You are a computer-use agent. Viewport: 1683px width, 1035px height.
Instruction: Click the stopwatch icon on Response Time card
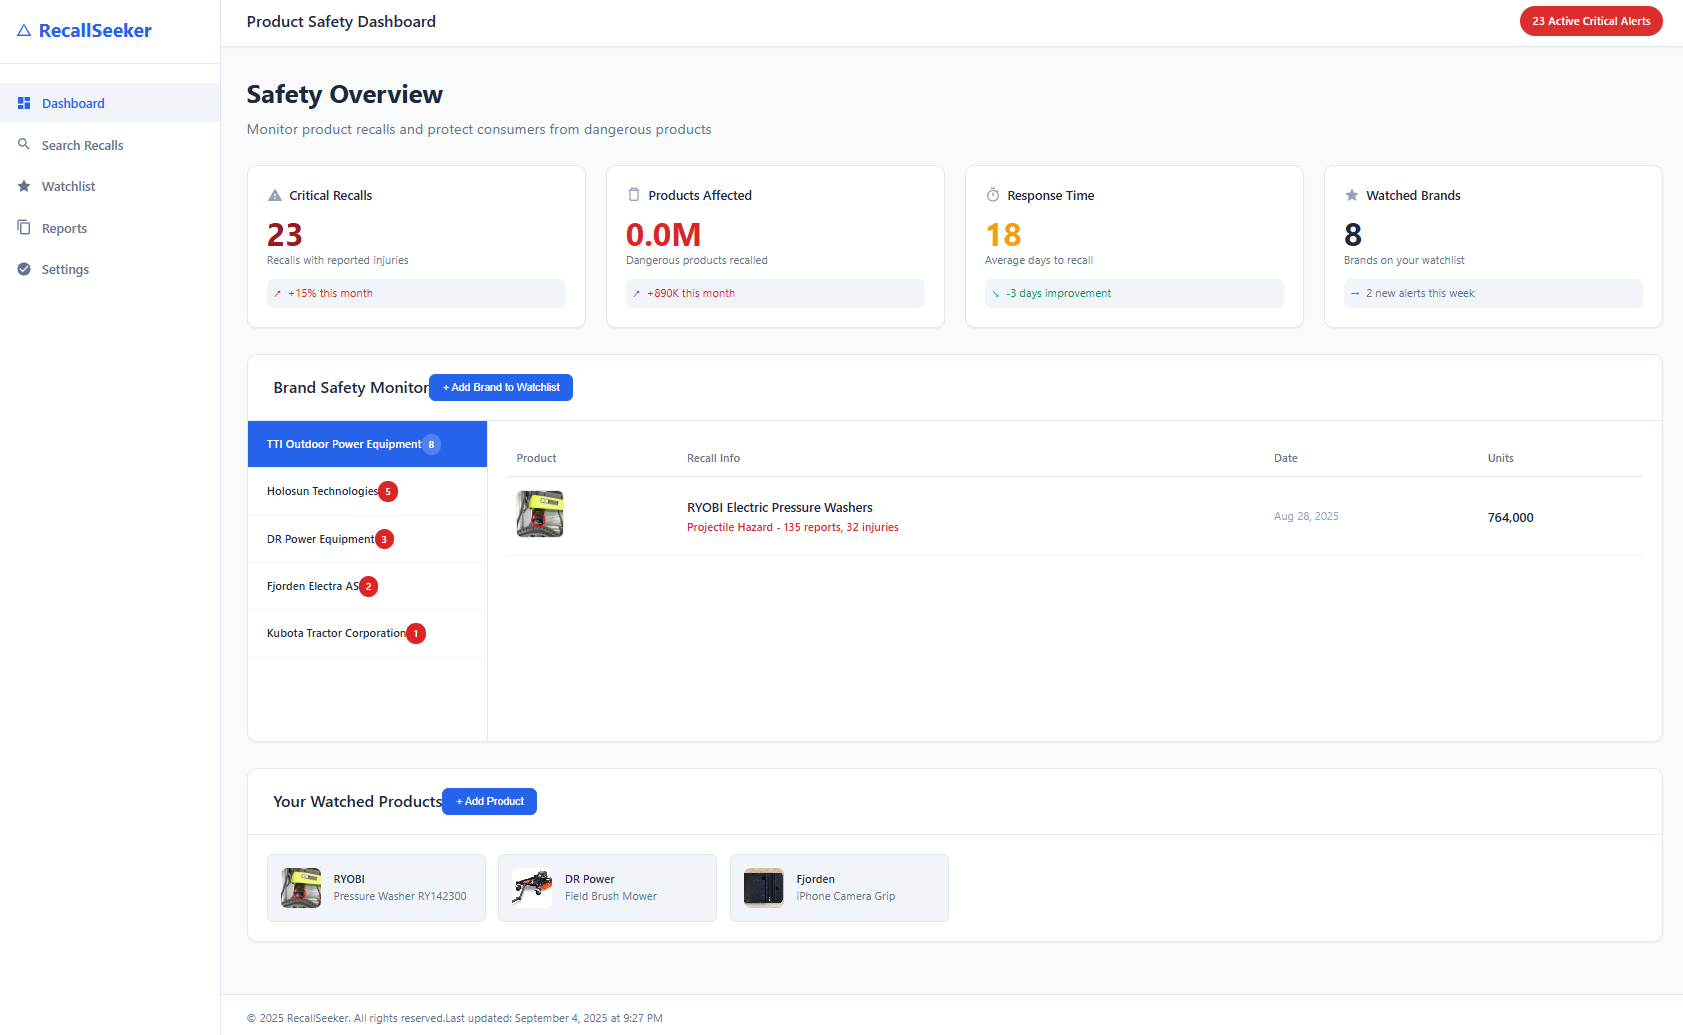pyautogui.click(x=992, y=194)
